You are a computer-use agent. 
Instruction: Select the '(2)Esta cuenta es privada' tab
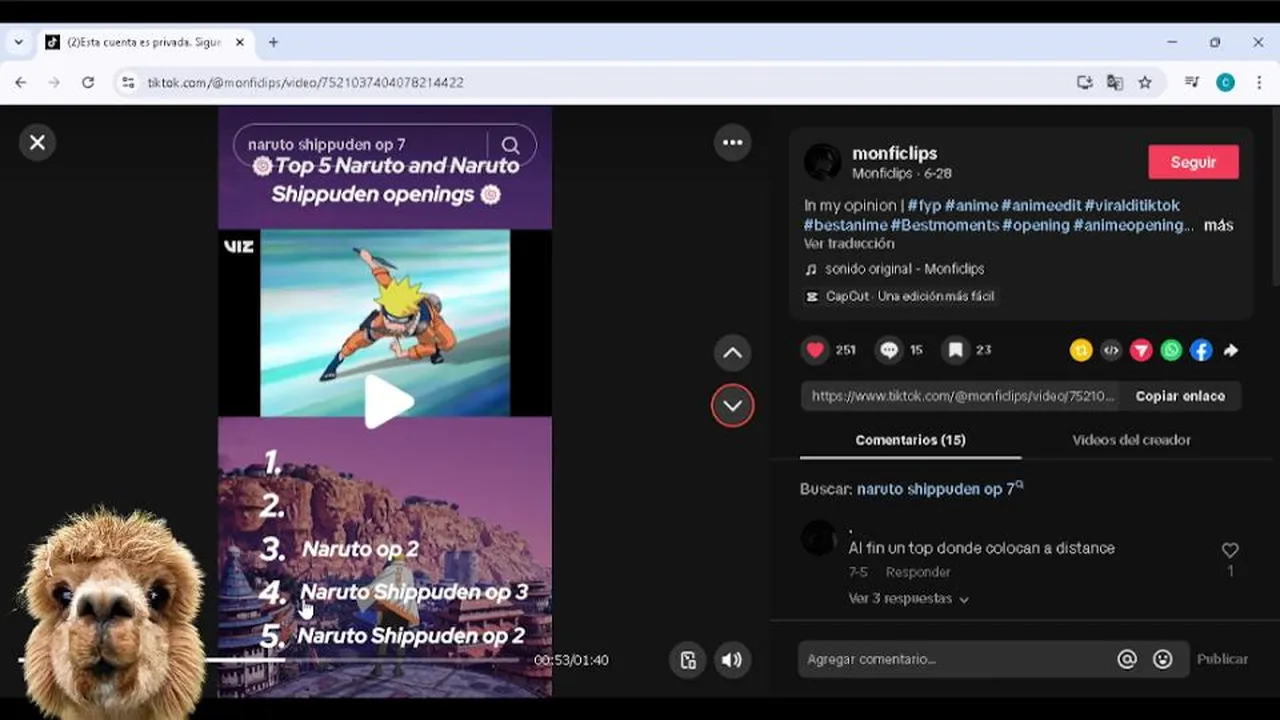coord(144,43)
